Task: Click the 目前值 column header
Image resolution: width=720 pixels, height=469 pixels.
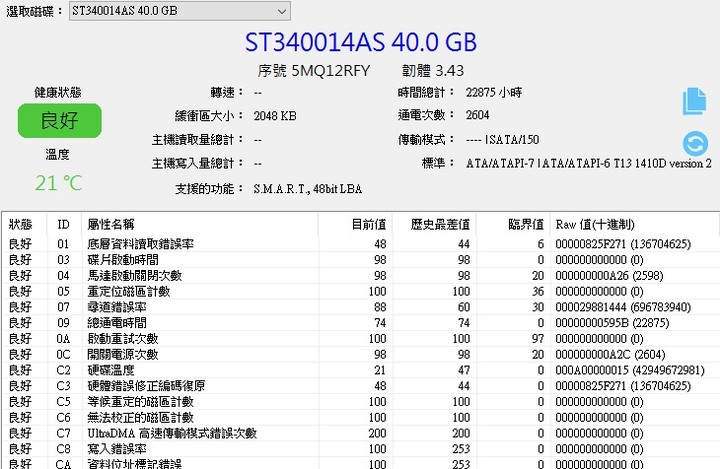Action: click(x=369, y=224)
